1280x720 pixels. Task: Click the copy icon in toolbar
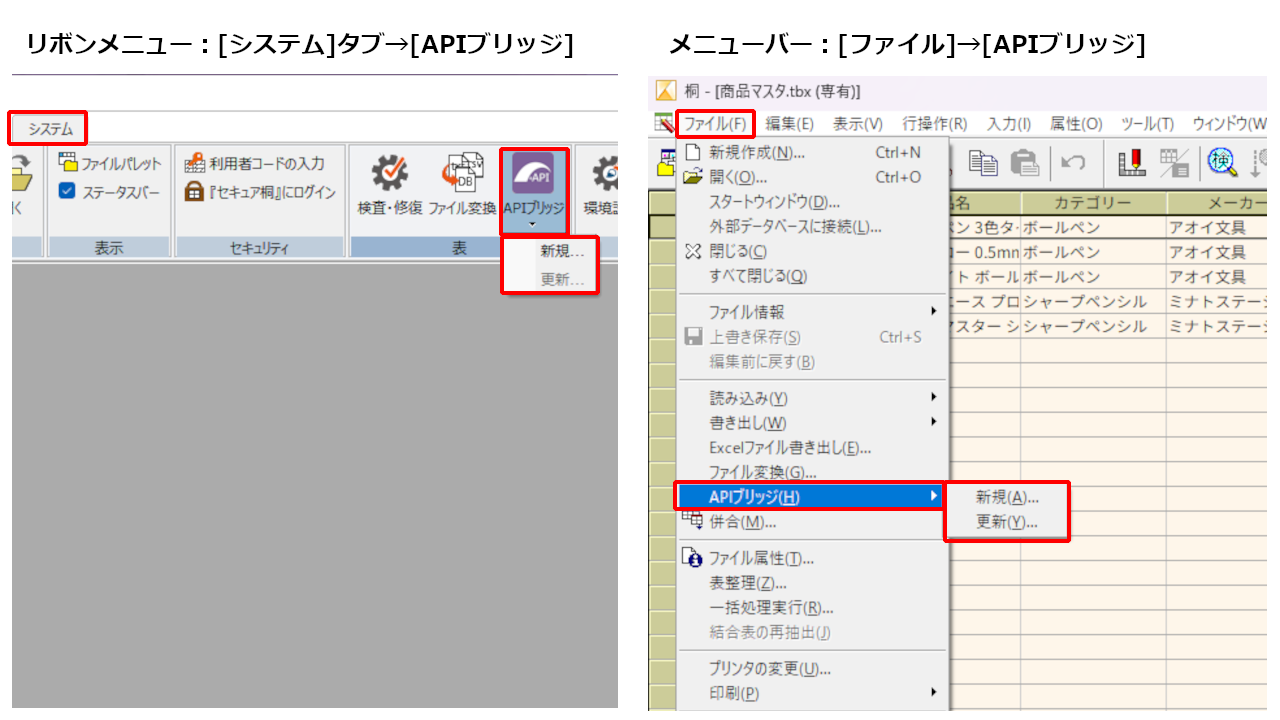coord(984,163)
